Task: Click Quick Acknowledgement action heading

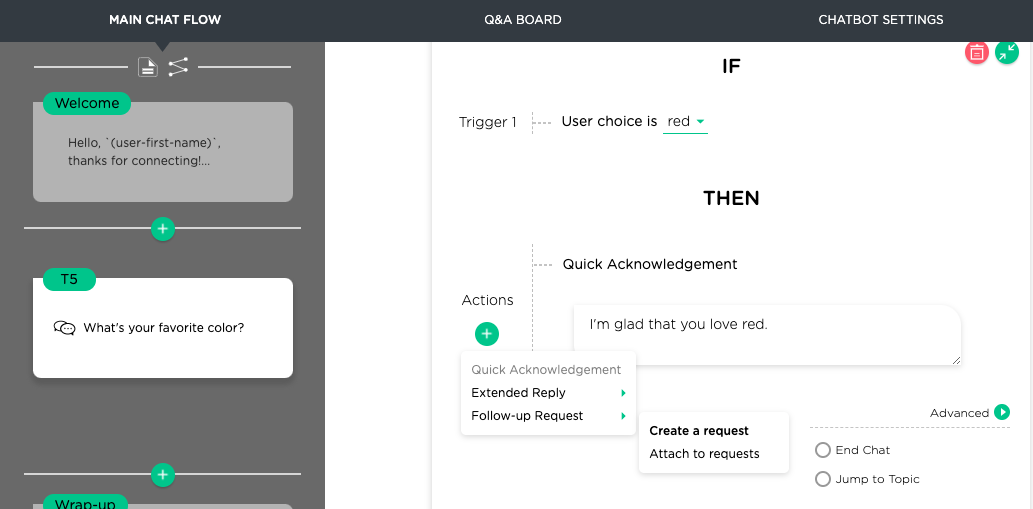Action: click(x=650, y=264)
